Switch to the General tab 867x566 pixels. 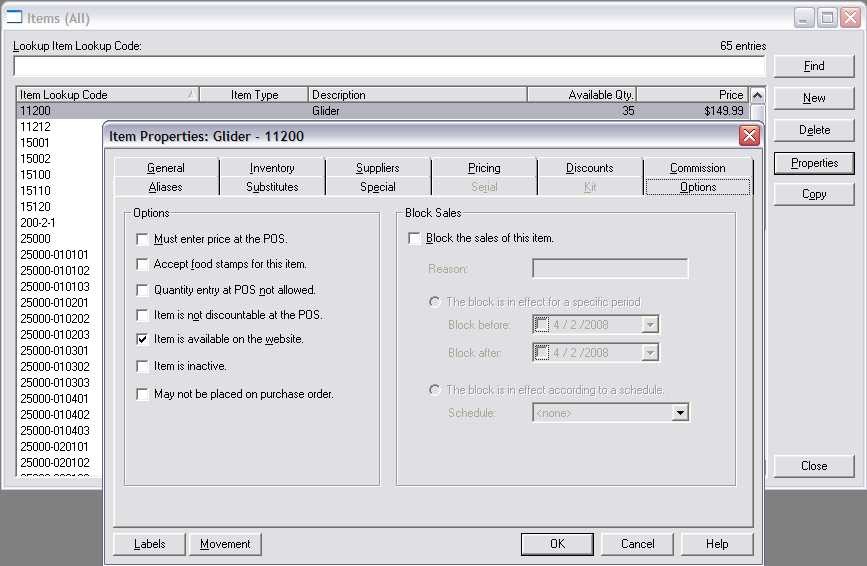point(166,167)
